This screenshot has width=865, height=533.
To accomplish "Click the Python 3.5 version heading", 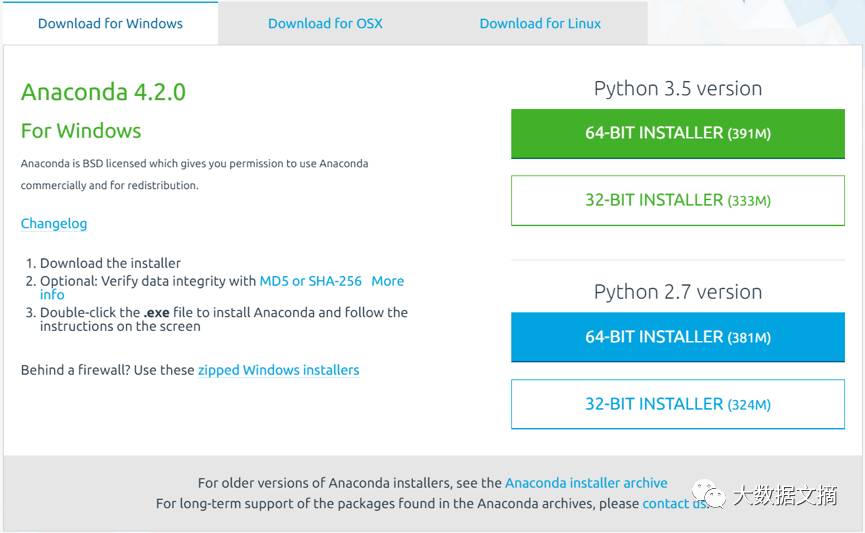I will coord(678,88).
